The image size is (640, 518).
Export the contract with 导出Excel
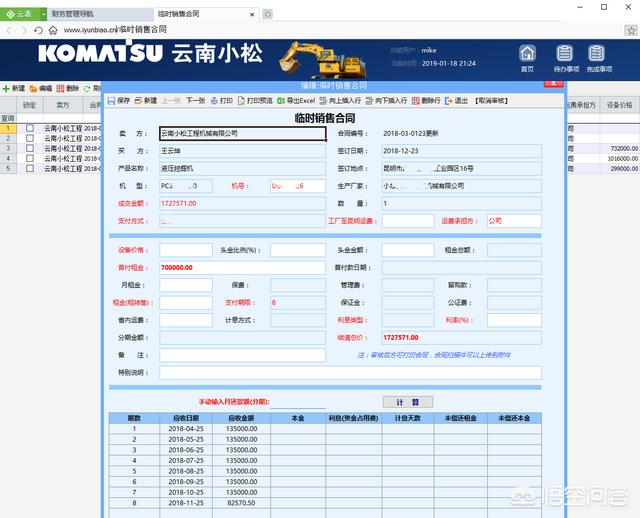click(x=296, y=101)
